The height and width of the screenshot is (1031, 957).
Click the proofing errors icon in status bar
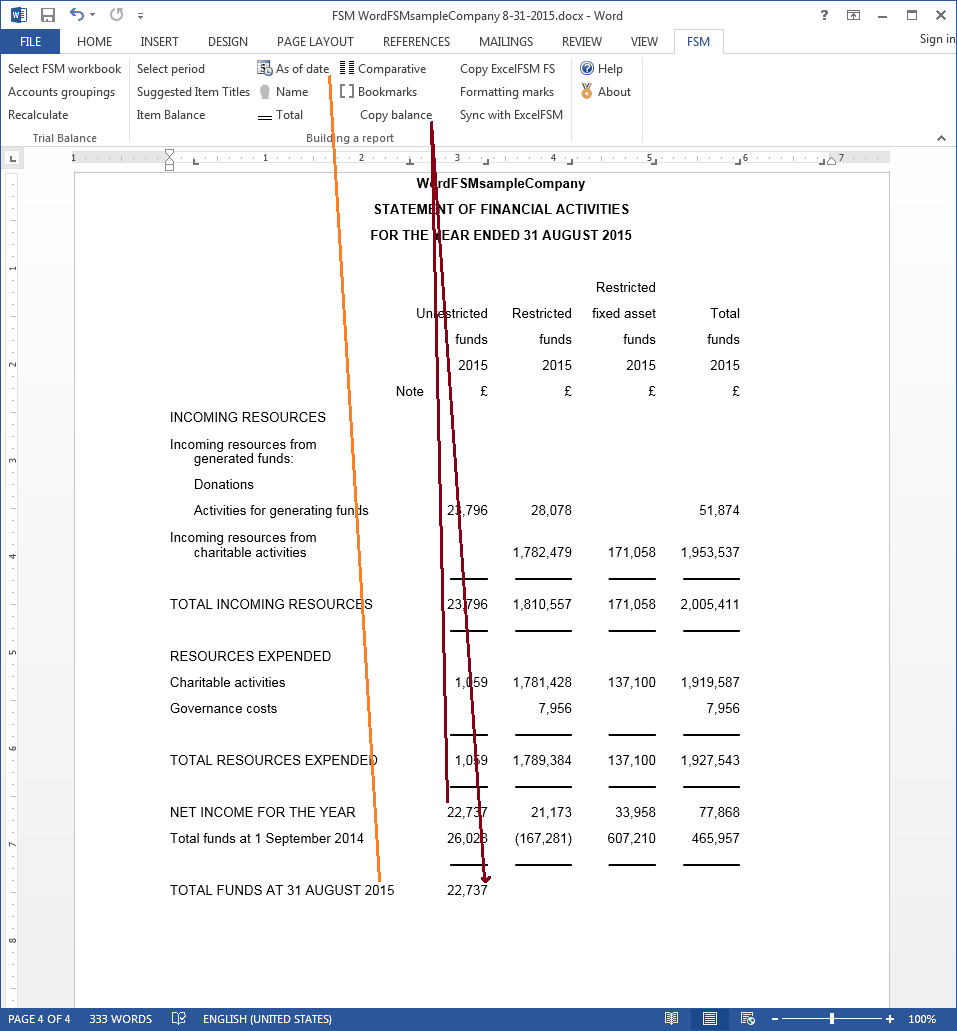[x=178, y=1019]
